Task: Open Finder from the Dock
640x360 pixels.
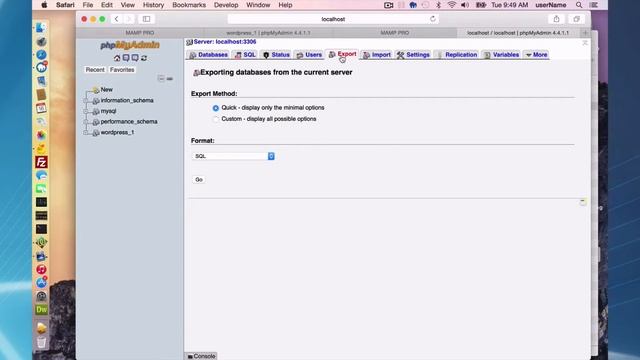Action: pyautogui.click(x=41, y=28)
